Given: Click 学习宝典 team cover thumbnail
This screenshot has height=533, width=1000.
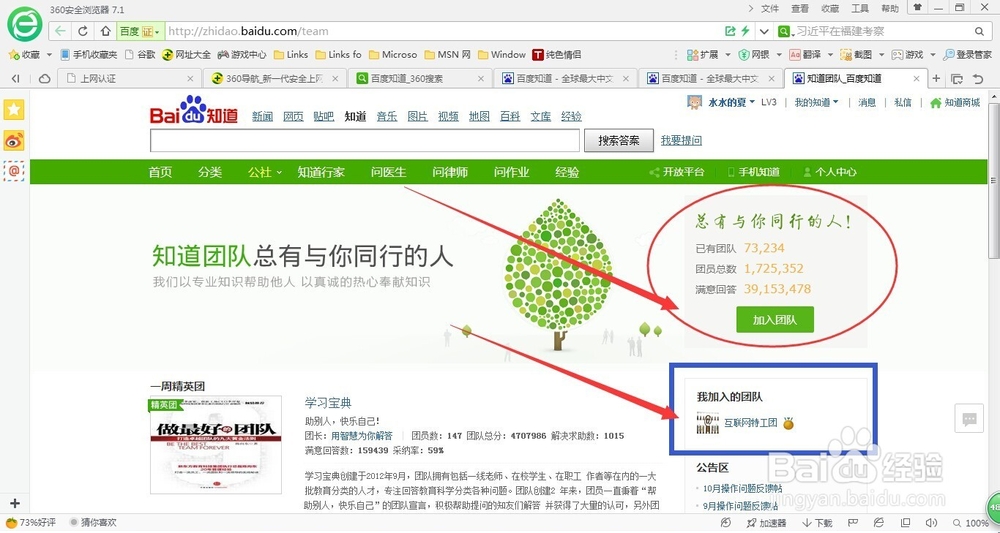Looking at the screenshot, I should (x=216, y=444).
